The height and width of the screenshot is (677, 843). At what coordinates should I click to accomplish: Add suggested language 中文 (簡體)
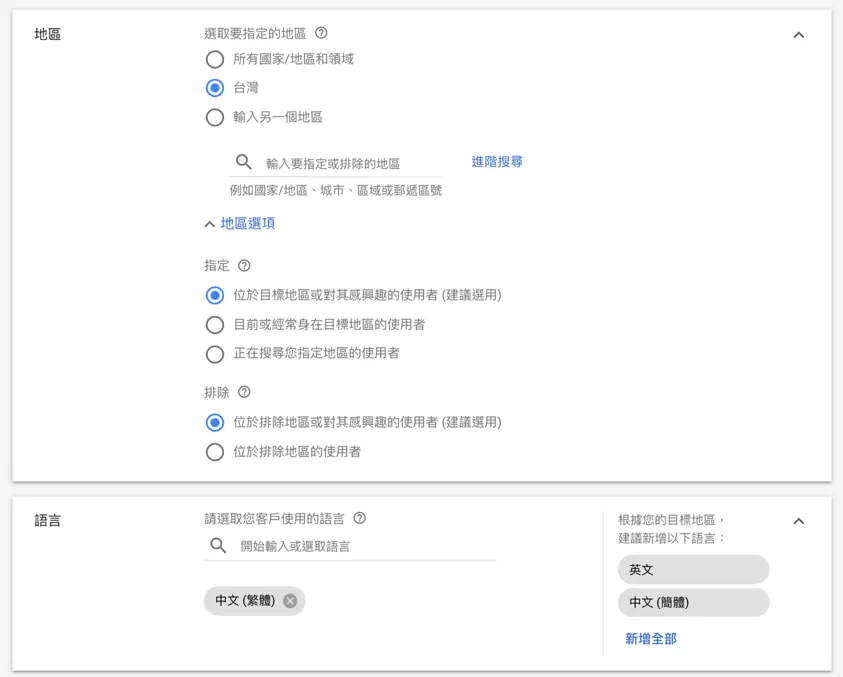693,602
